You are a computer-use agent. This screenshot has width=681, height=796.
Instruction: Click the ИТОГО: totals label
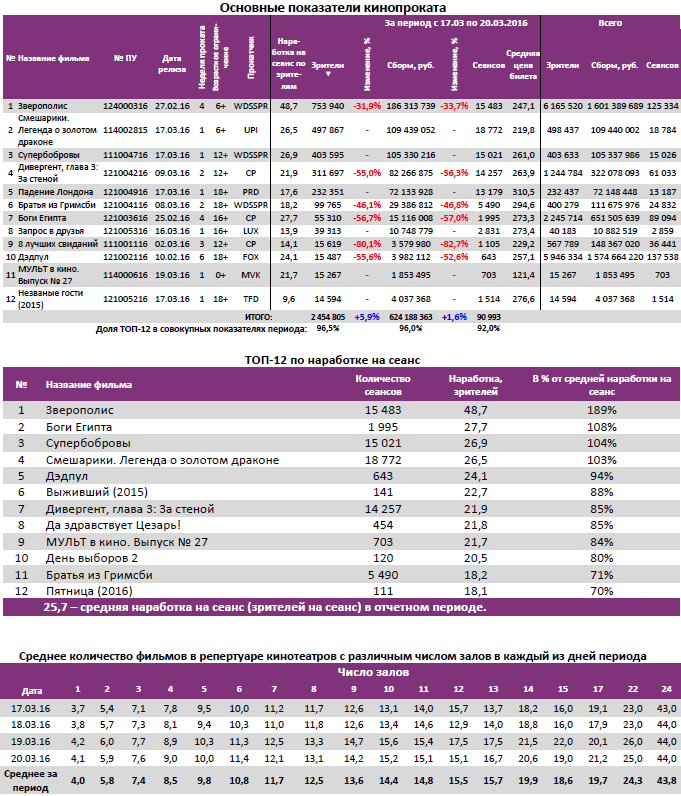(245, 315)
